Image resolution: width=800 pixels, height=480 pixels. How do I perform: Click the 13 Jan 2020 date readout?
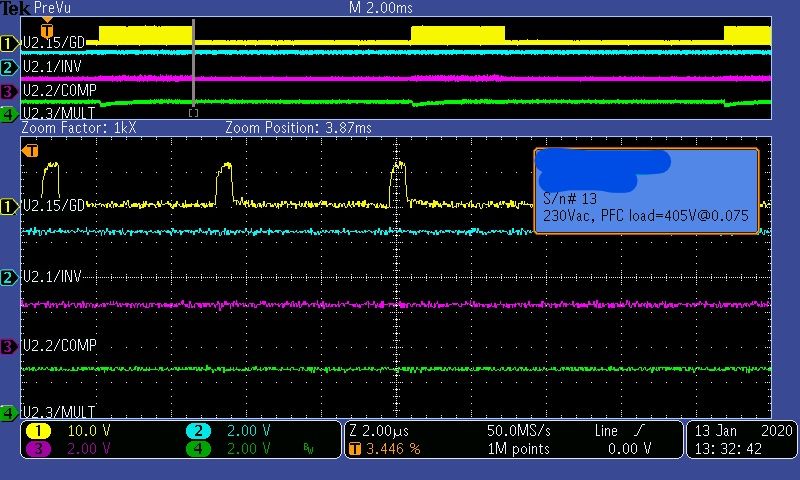point(743,431)
